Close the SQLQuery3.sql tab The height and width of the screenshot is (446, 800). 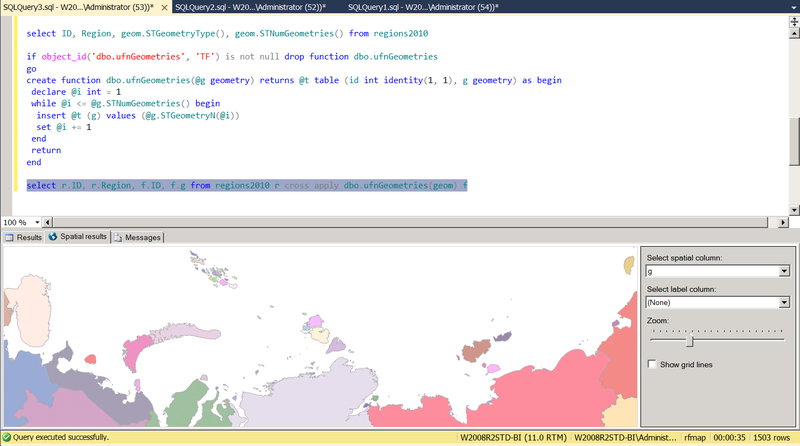click(164, 8)
